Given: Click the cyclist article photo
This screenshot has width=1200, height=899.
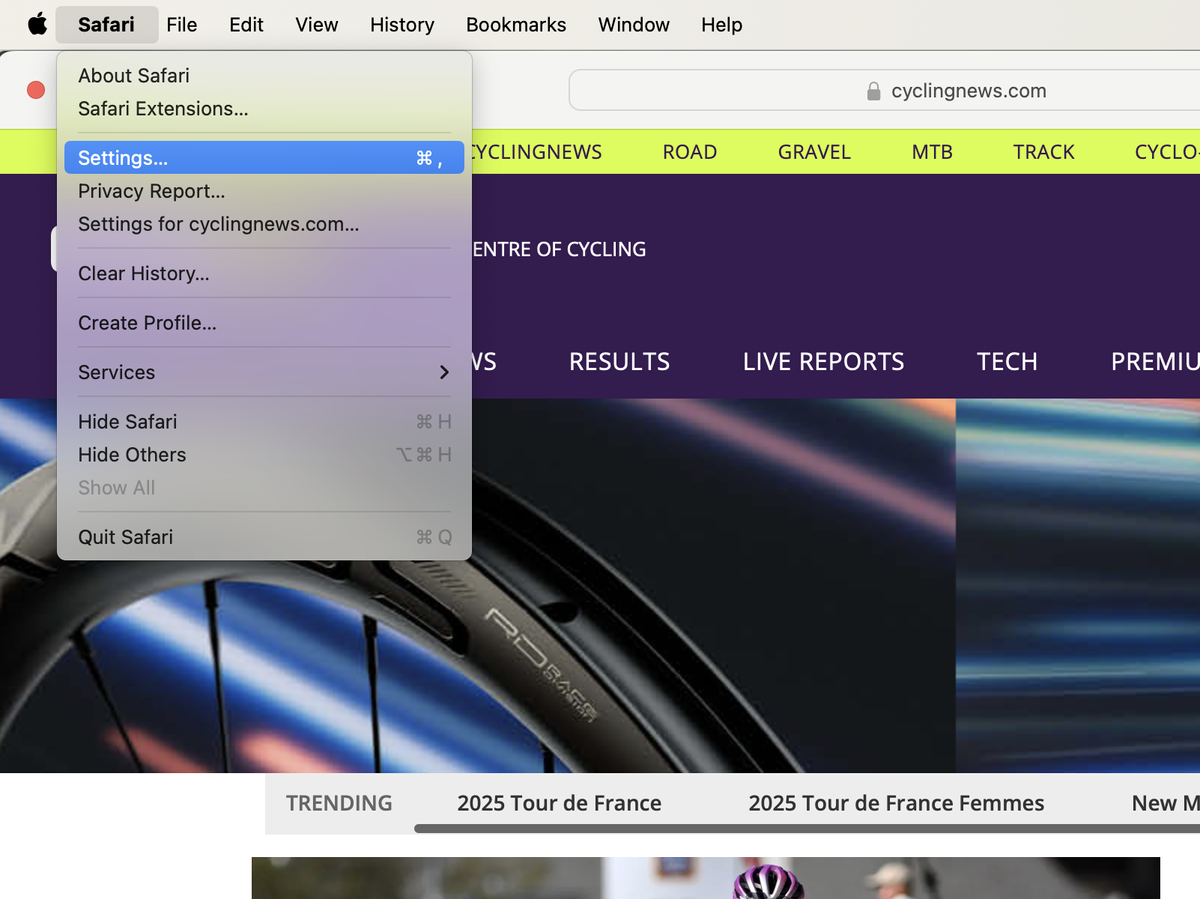Looking at the screenshot, I should tap(705, 878).
